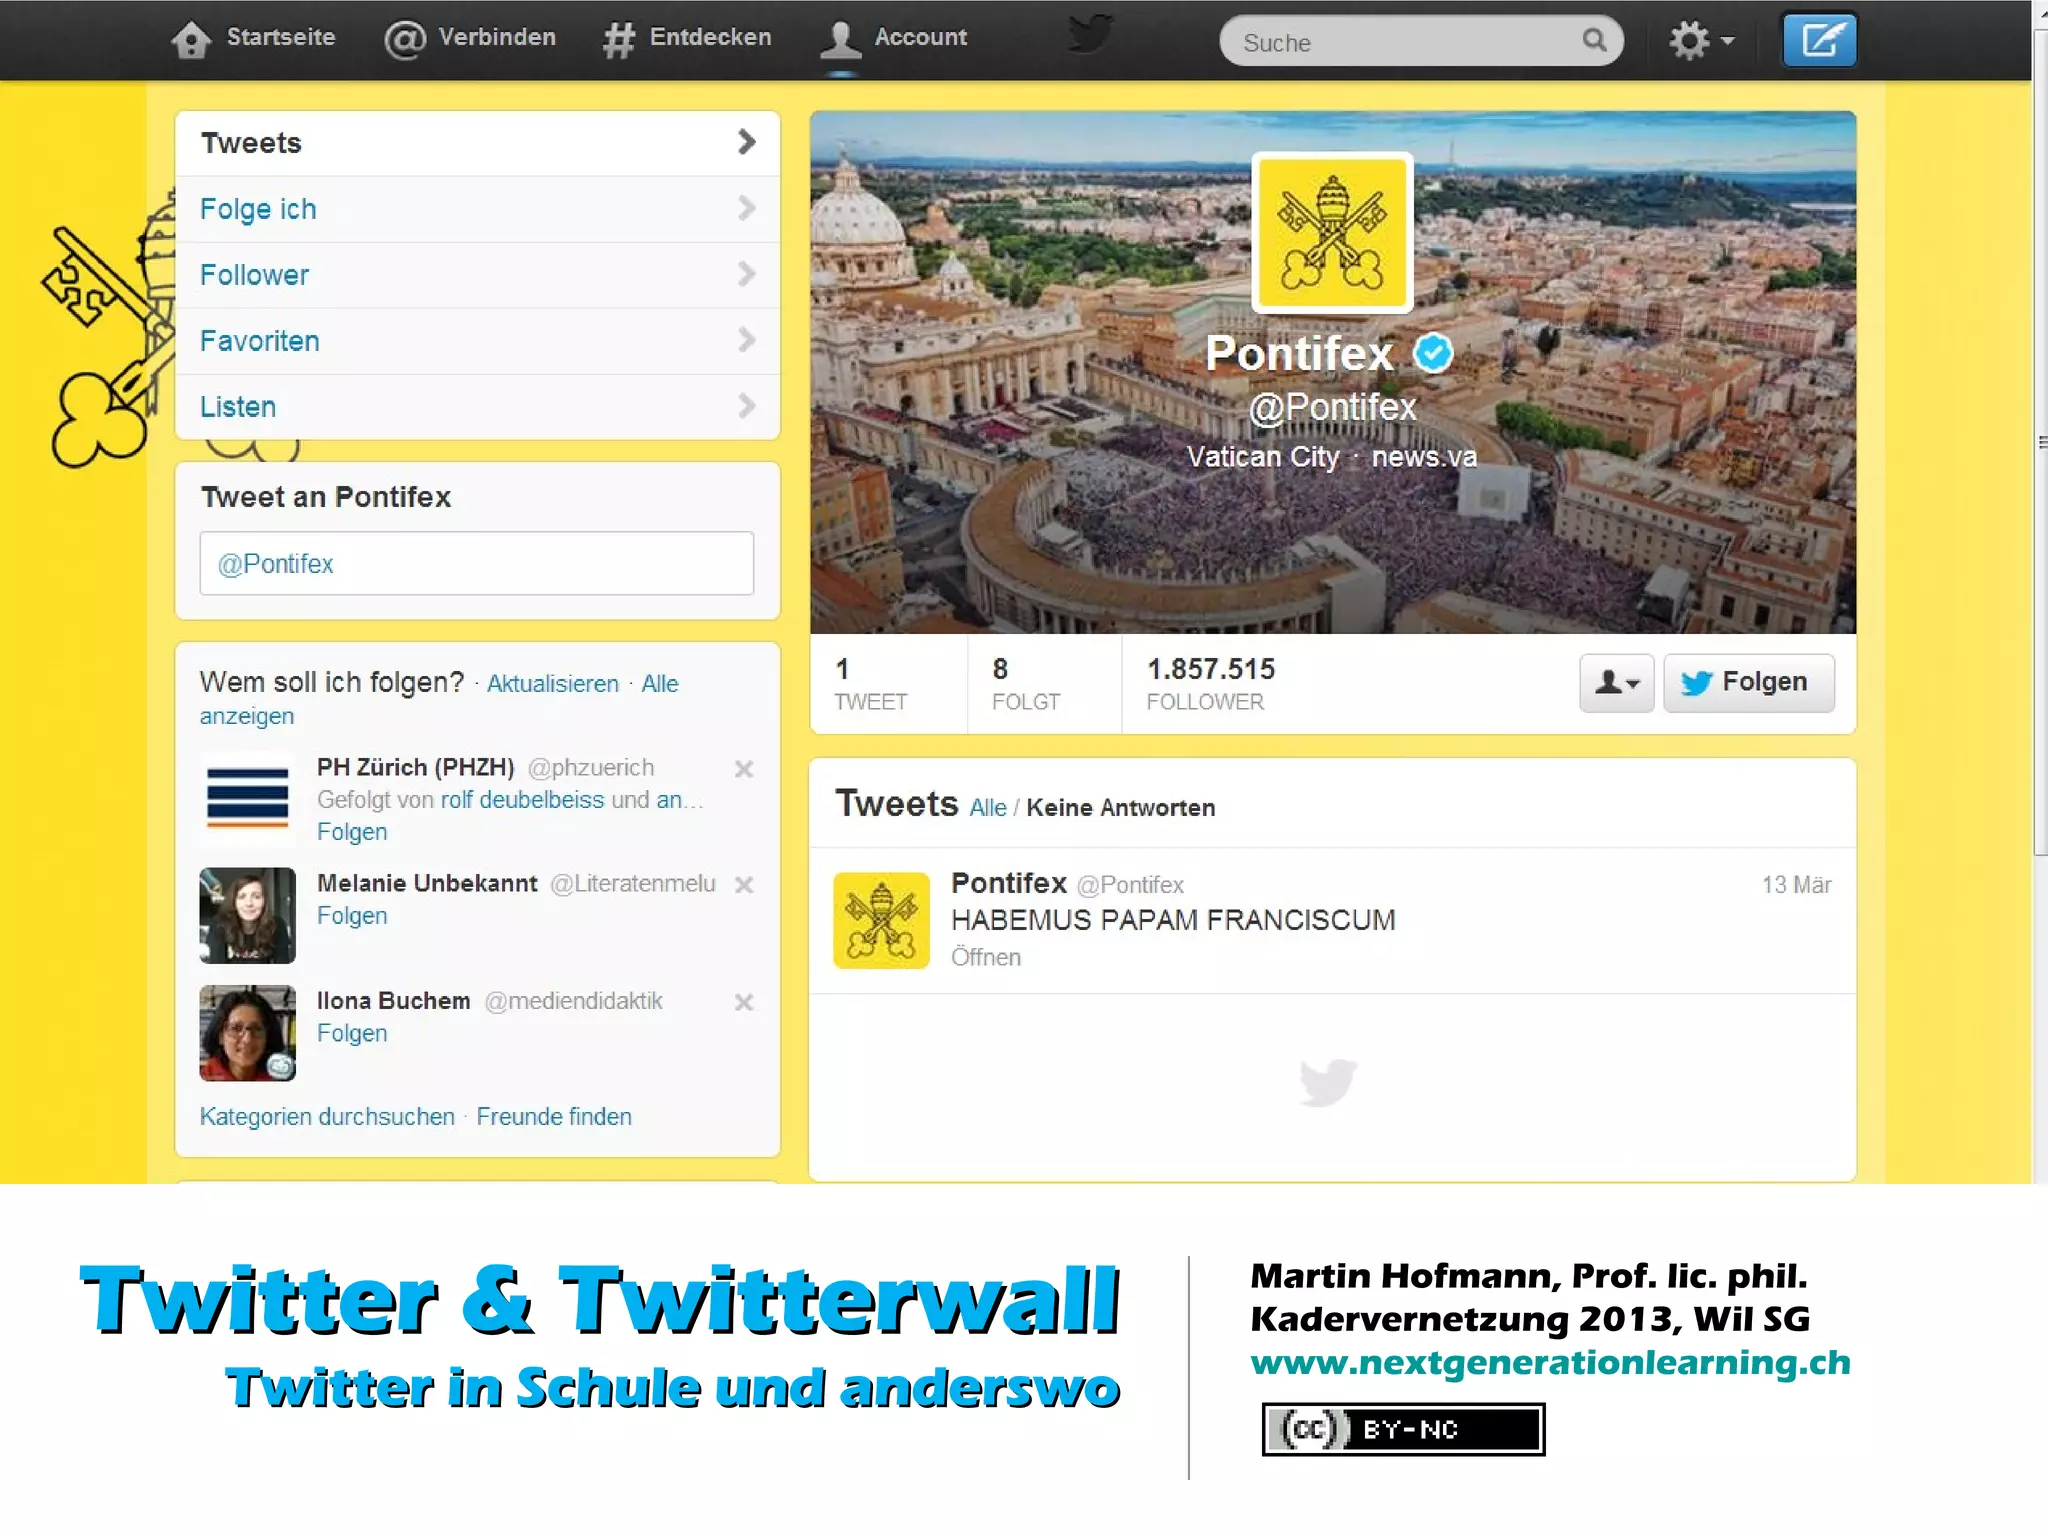Click the Tweet an Pontifex input field
The height and width of the screenshot is (1536, 2048).
(477, 564)
